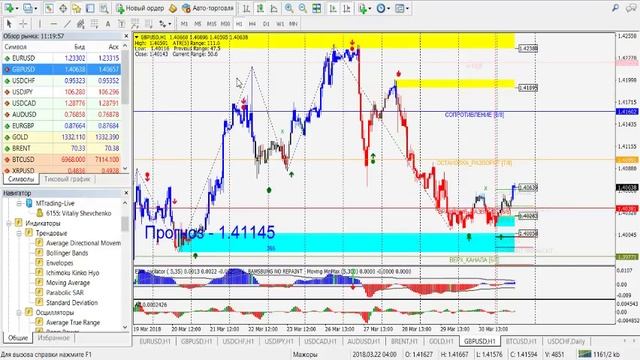Toggle the Market Watch window icon

[49, 8]
